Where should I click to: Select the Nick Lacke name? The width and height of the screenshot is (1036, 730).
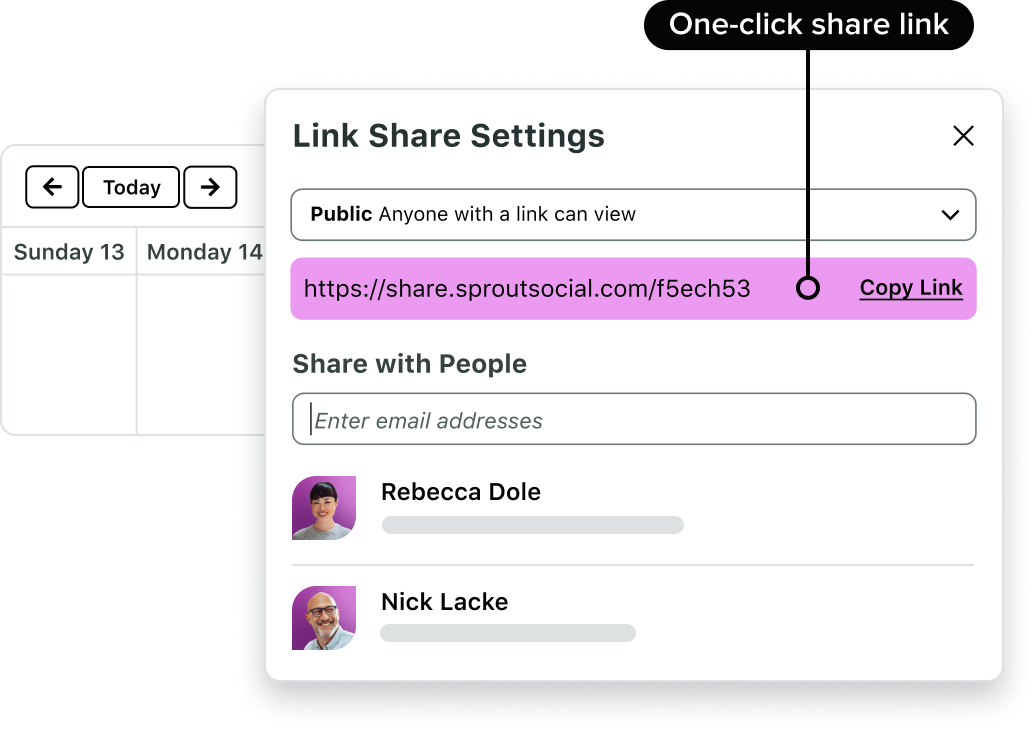coord(445,602)
